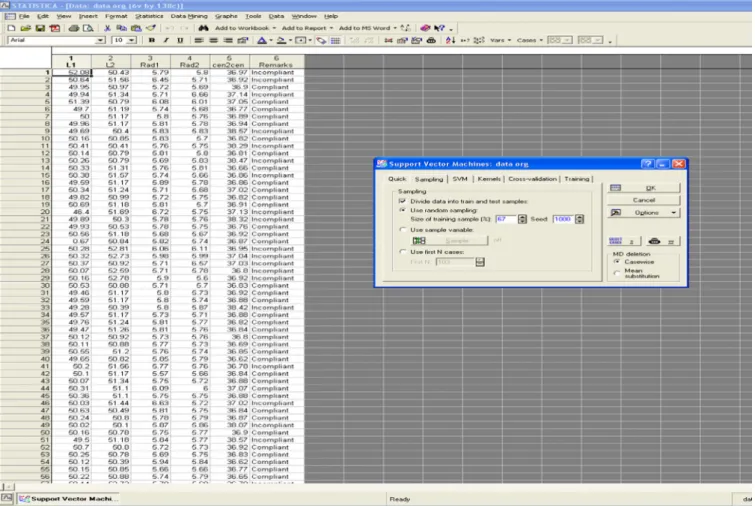The height and width of the screenshot is (506, 755).
Task: Open the Statistics menu
Action: point(149,16)
